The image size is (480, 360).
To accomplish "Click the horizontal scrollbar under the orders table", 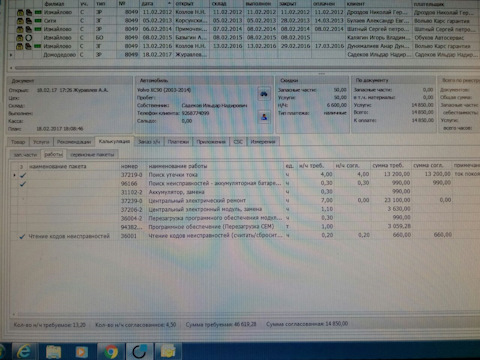I will click(x=245, y=68).
